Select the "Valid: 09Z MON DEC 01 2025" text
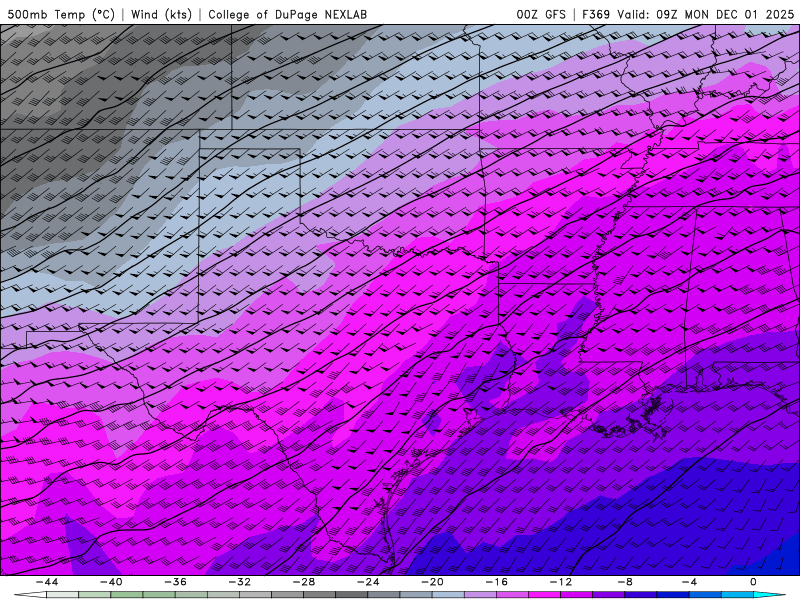Viewport: 800px width, 600px height. point(705,14)
